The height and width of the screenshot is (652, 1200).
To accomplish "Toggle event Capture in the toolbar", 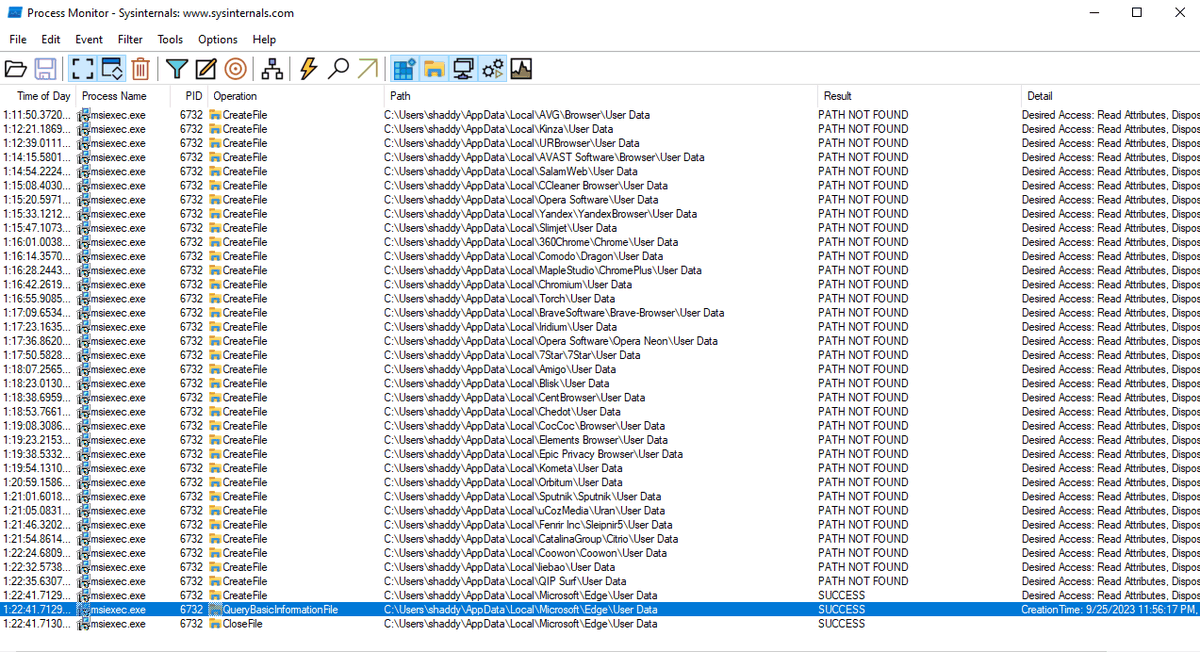I will [x=81, y=69].
